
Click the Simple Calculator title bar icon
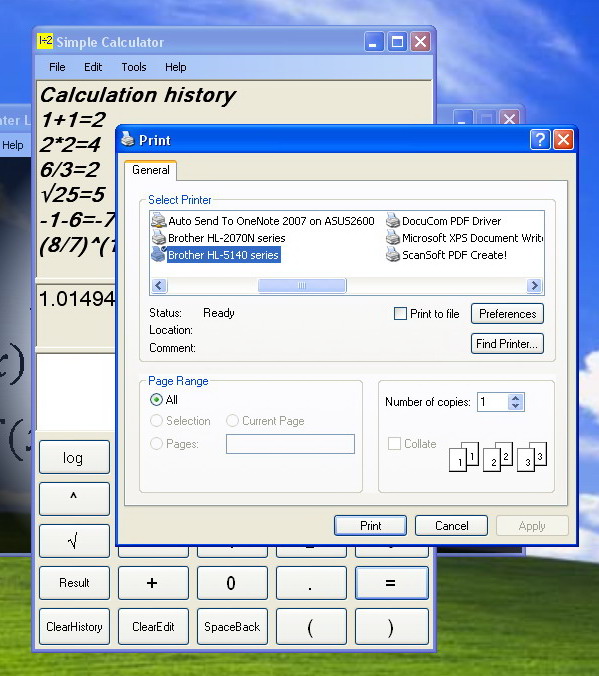pos(45,41)
